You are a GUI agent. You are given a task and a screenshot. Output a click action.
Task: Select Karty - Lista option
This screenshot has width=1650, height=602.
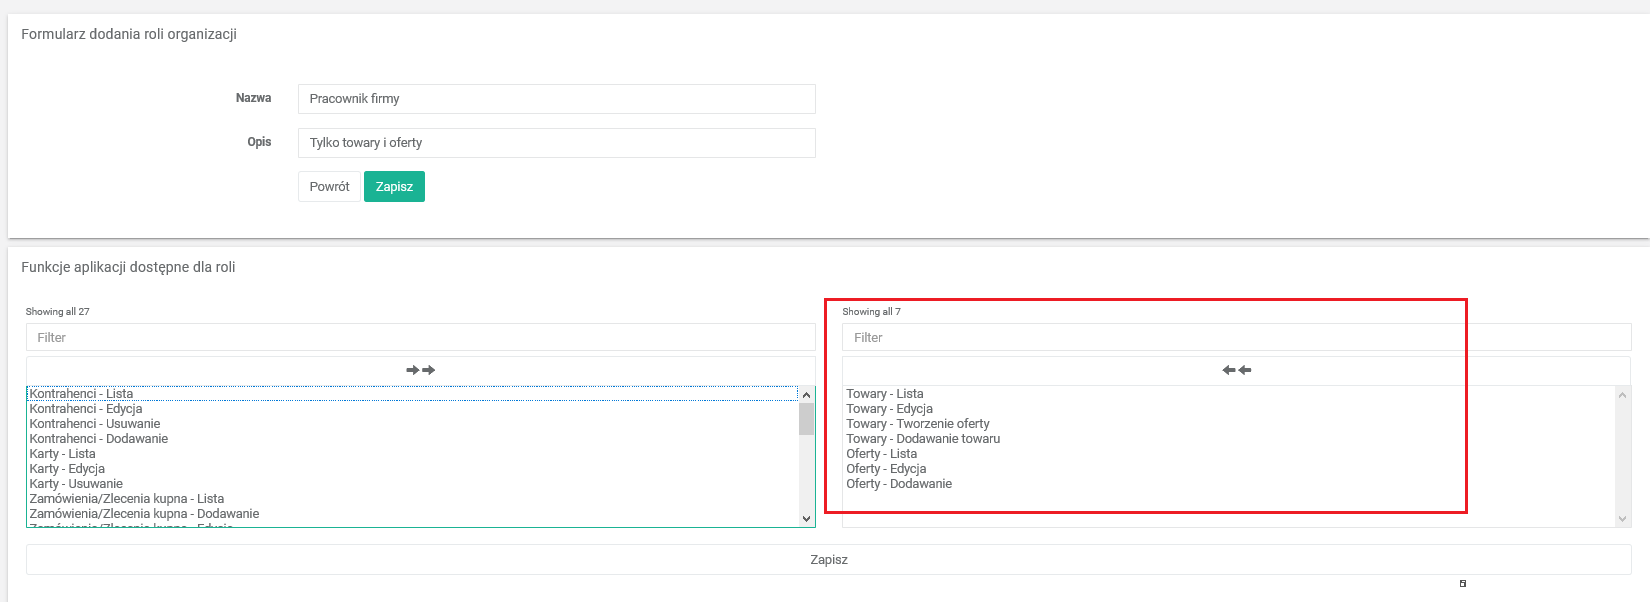tap(63, 454)
